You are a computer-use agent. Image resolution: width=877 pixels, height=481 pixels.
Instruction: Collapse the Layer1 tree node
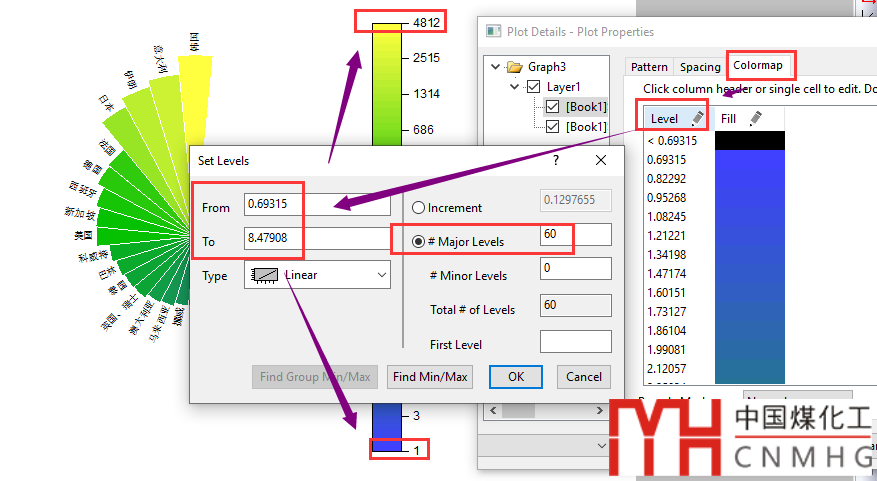(515, 87)
